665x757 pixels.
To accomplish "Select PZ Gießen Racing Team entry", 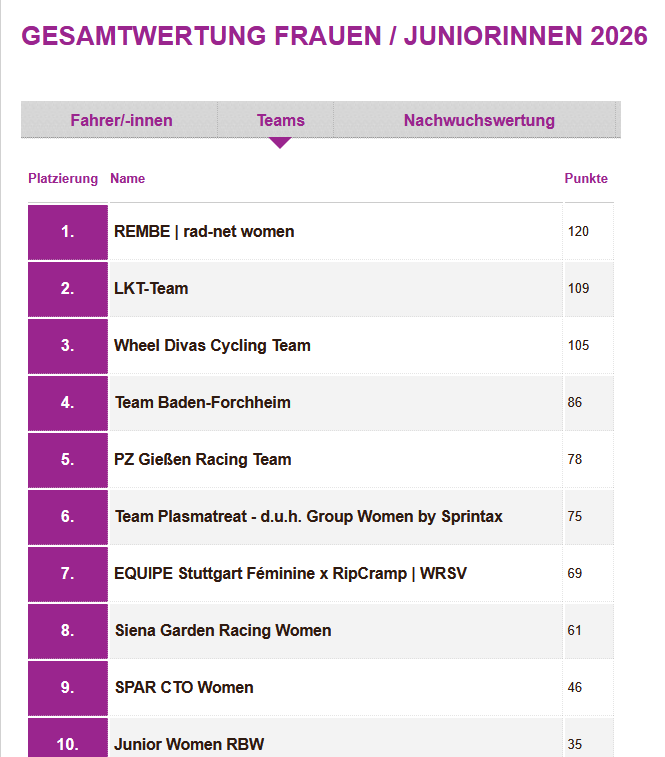I will 202,460.
